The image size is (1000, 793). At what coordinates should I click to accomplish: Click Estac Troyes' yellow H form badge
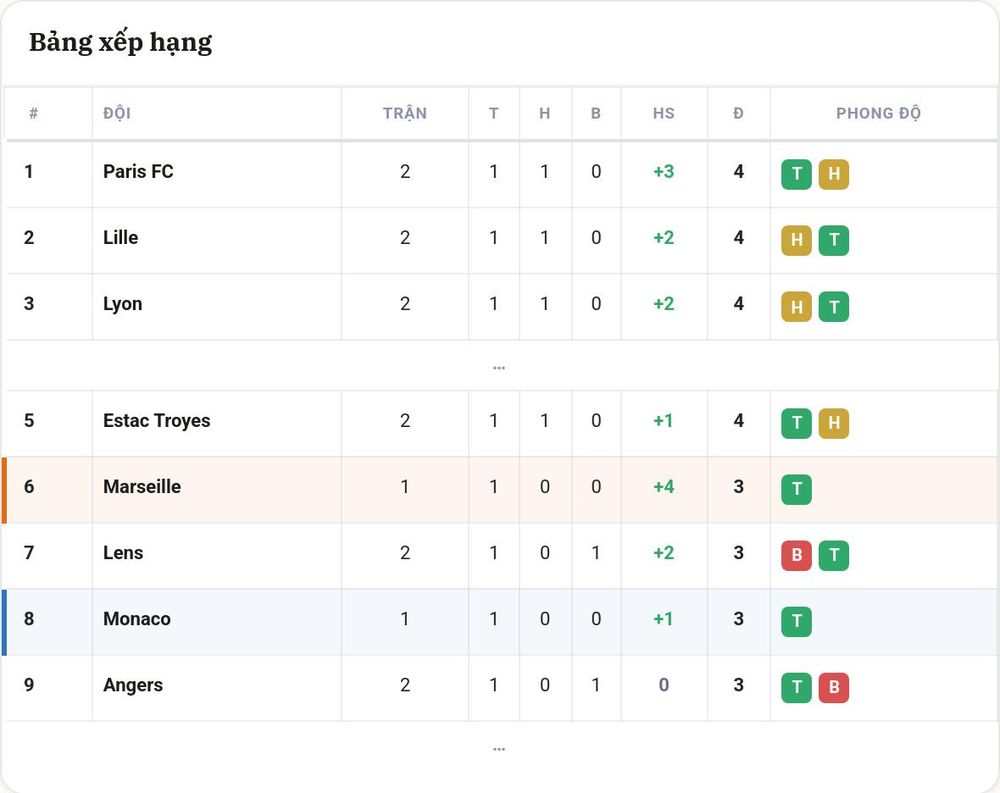point(834,423)
